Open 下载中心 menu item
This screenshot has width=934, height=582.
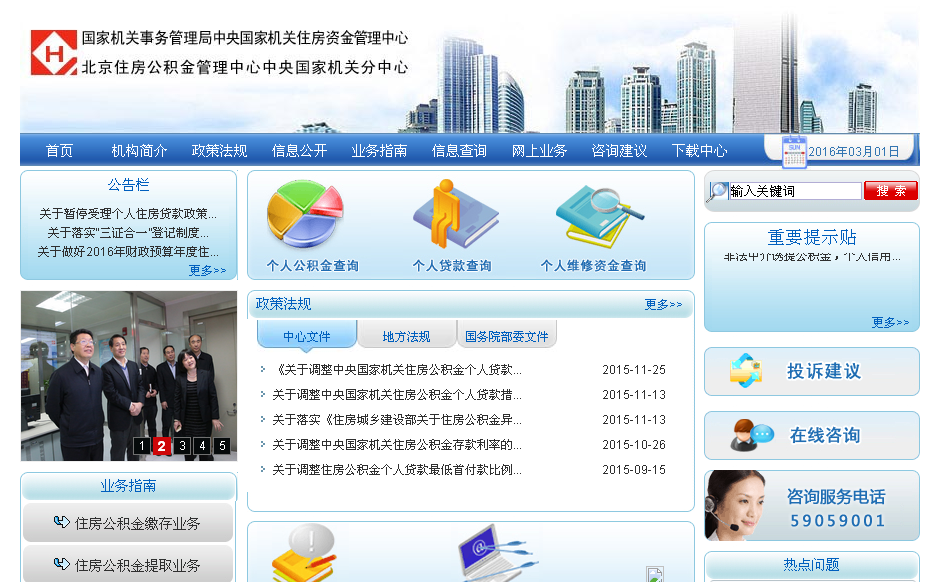point(699,151)
